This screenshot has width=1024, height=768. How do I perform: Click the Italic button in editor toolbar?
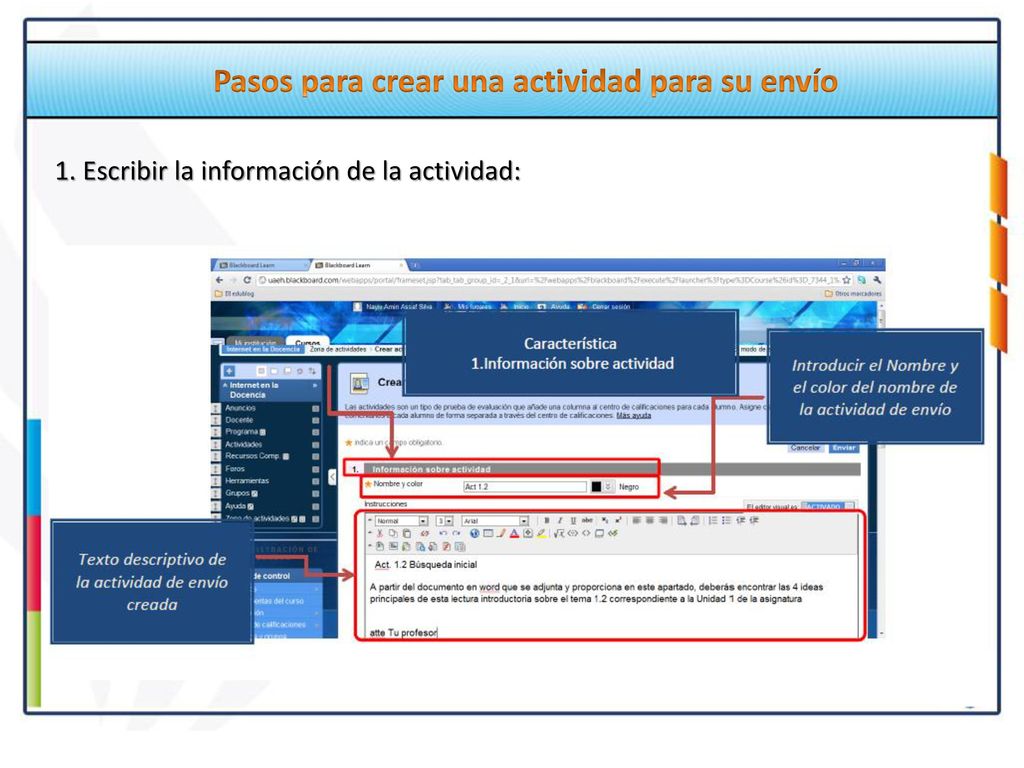[560, 520]
